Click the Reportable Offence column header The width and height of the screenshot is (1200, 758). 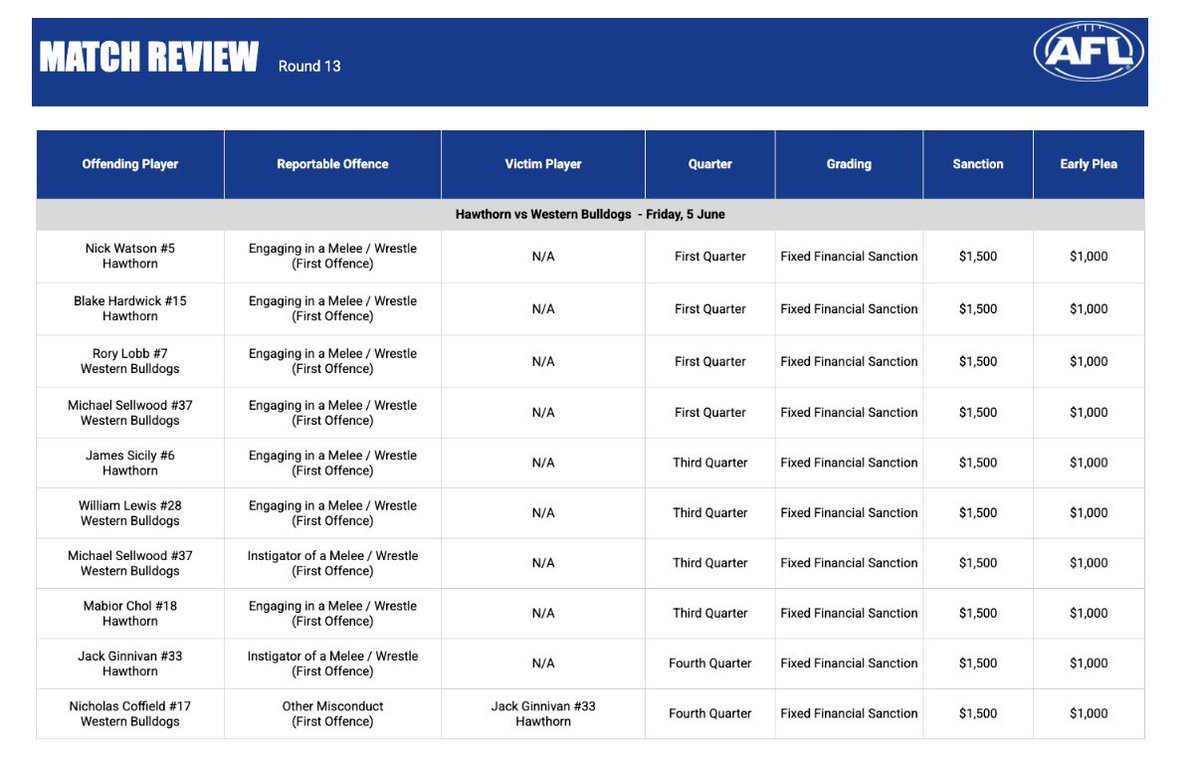pyautogui.click(x=333, y=164)
